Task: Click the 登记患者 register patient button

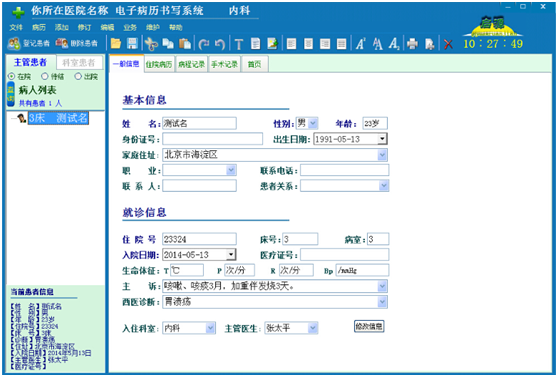Action: (29, 43)
